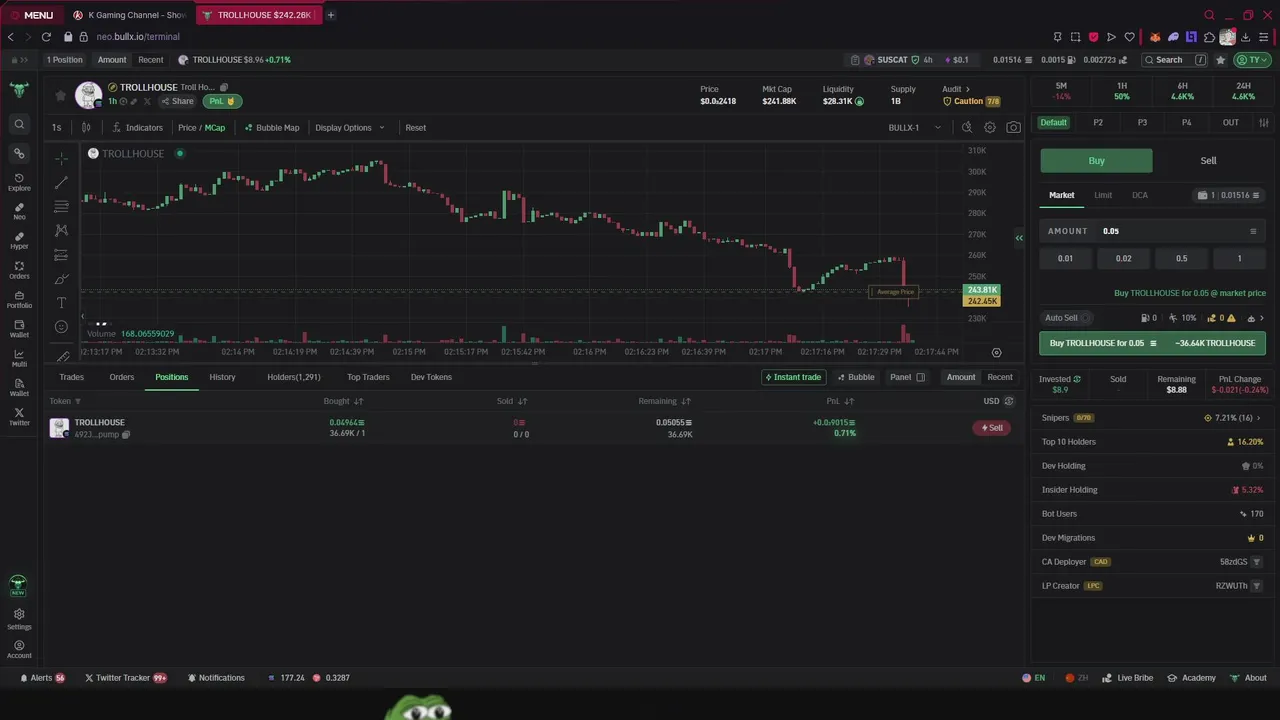This screenshot has width=1280, height=720.
Task: Select the P2 trade preset
Action: pyautogui.click(x=1098, y=122)
